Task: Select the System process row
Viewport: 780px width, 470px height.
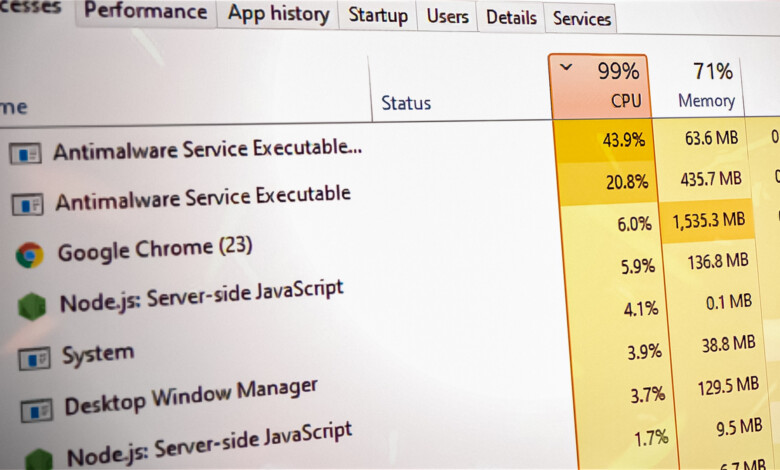Action: (98, 355)
